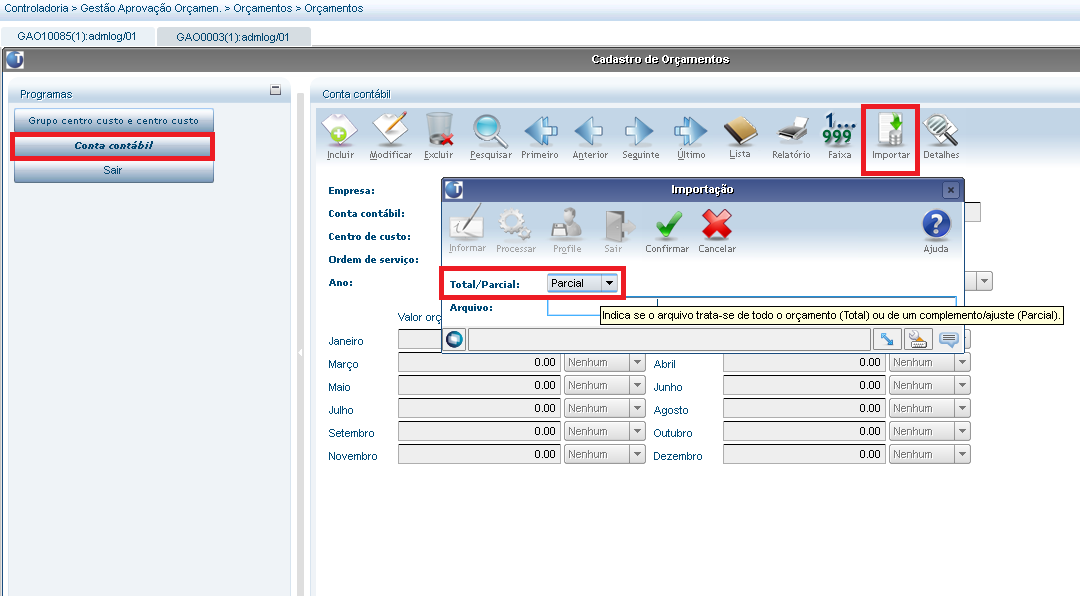The image size is (1080, 596).
Task: Click Controladoria in breadcrumb
Action: (x=37, y=8)
